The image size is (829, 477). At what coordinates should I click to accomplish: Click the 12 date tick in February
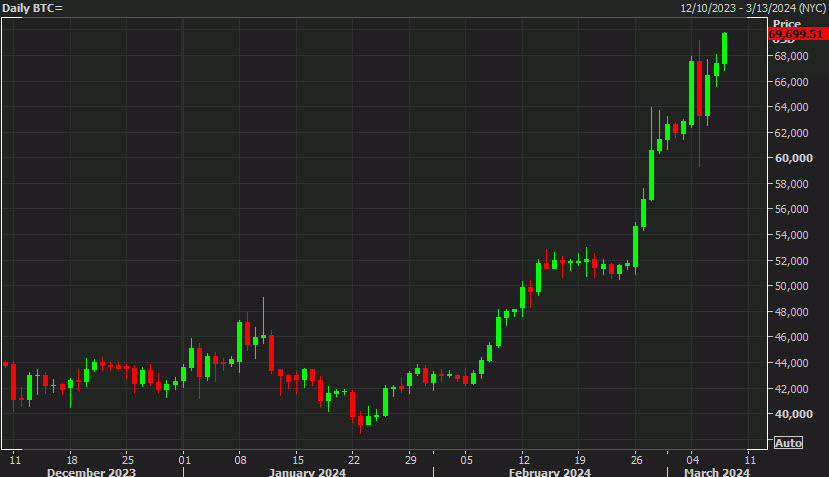pos(524,460)
